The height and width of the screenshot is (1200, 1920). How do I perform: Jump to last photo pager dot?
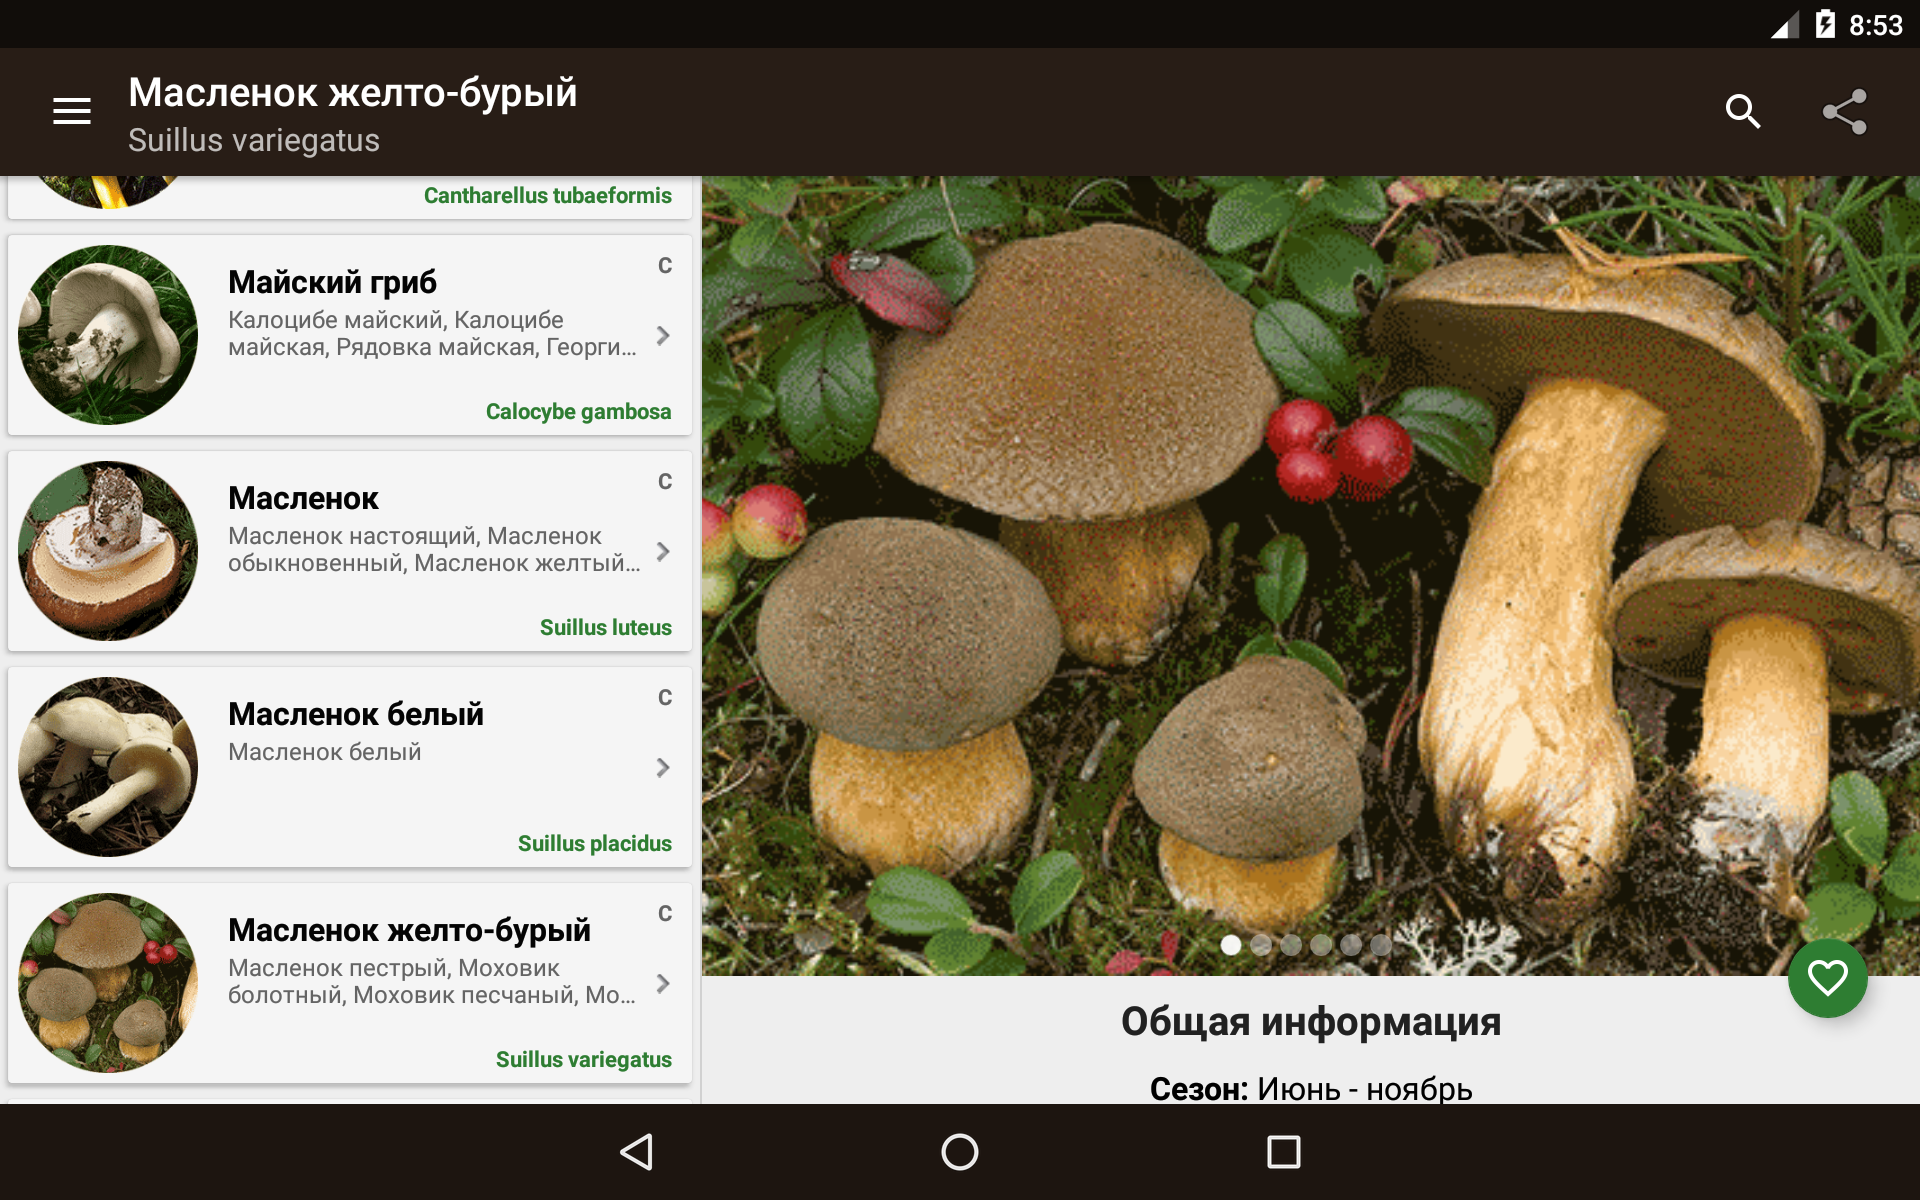point(1381,945)
